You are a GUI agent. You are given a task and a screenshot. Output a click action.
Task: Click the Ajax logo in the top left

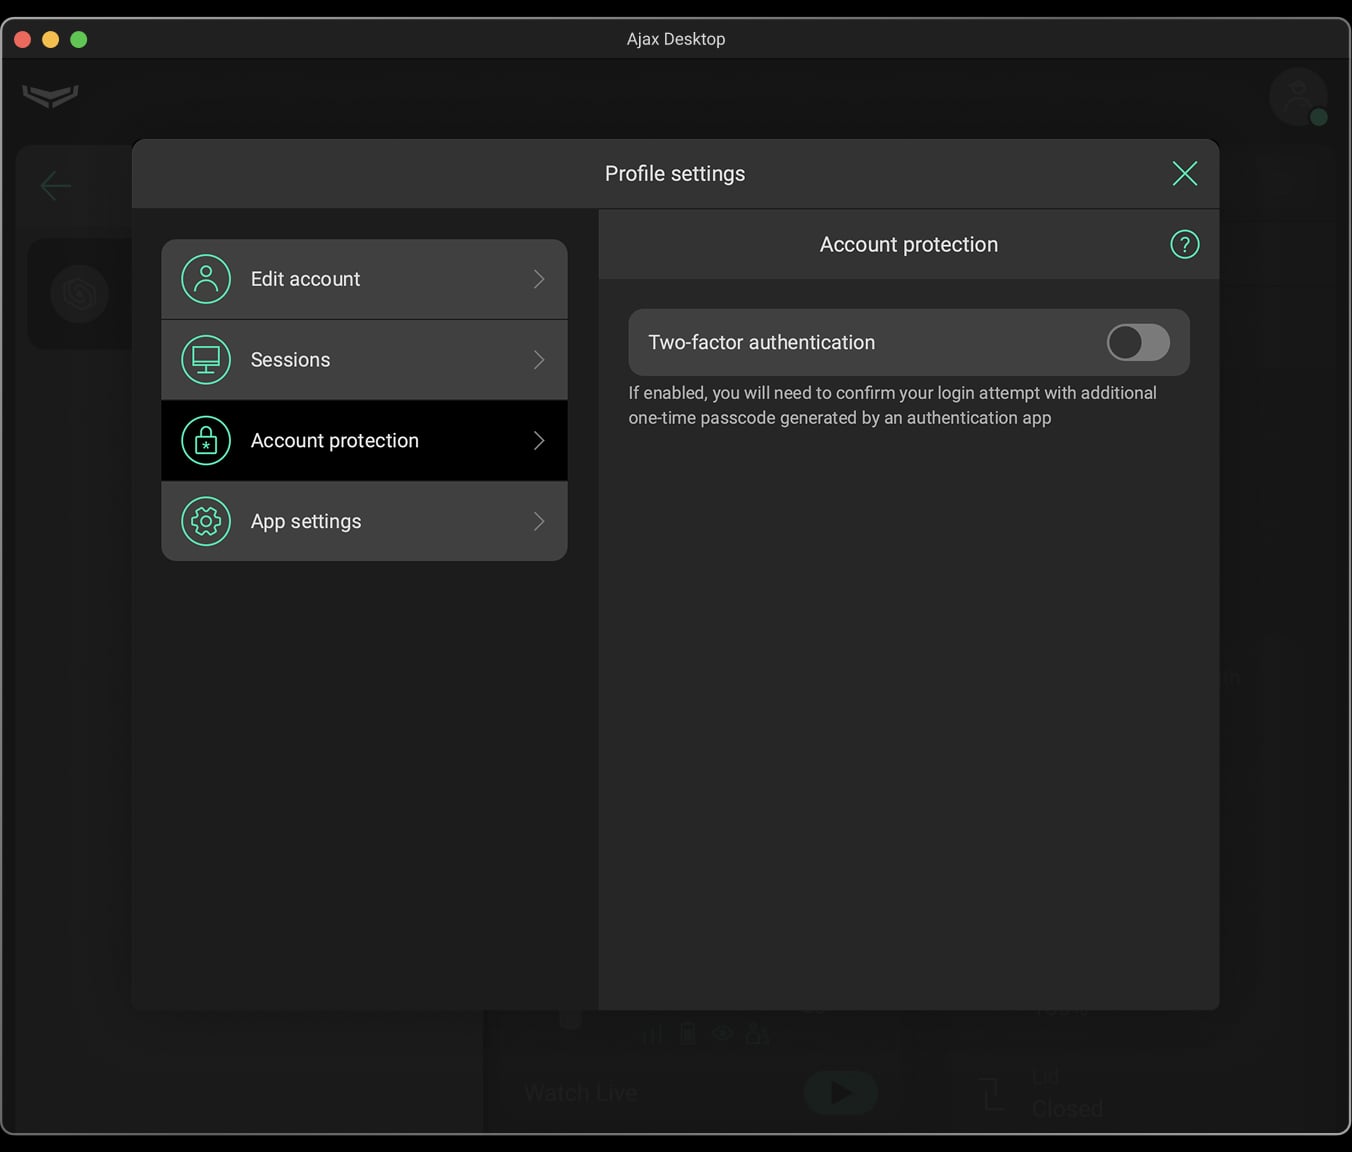pyautogui.click(x=49, y=97)
